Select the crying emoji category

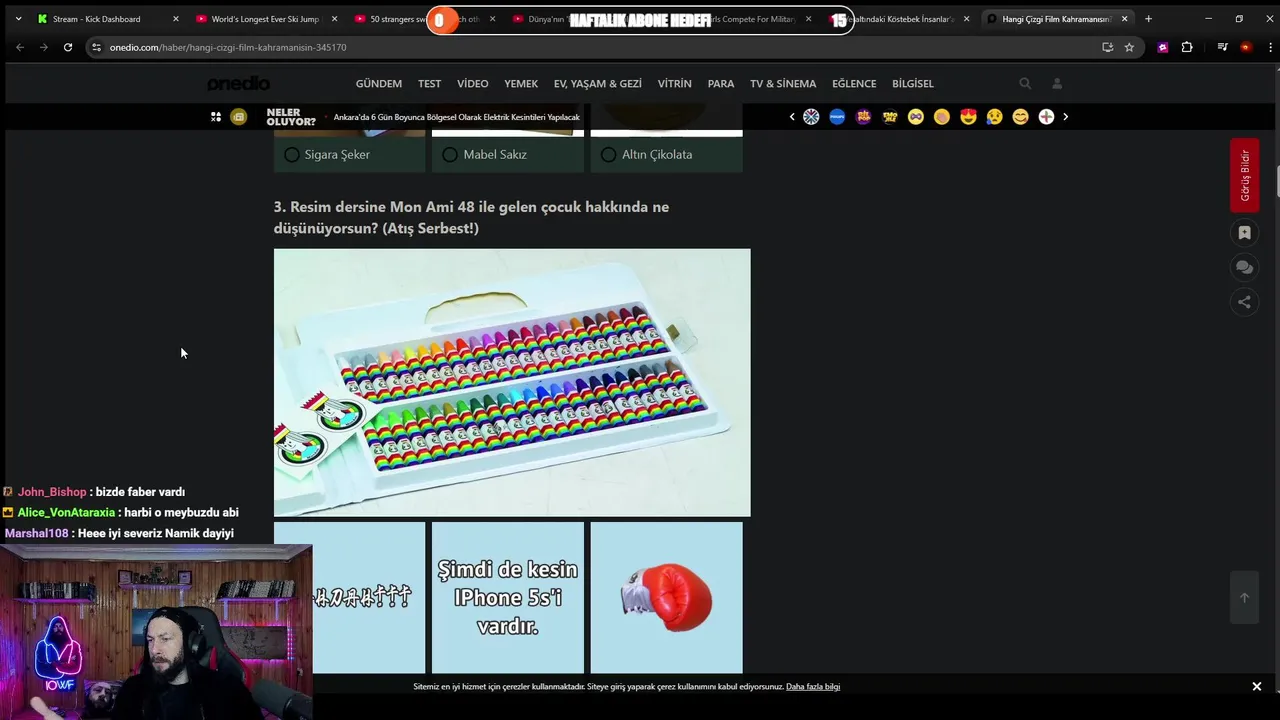point(994,117)
